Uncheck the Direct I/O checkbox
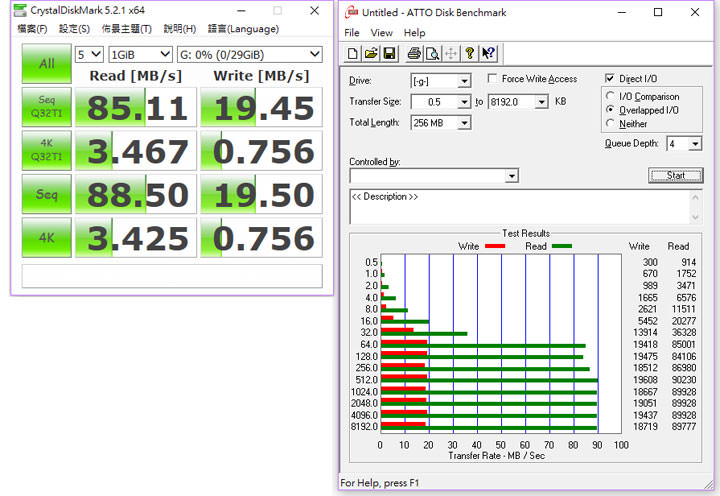This screenshot has width=720, height=496. tap(610, 79)
